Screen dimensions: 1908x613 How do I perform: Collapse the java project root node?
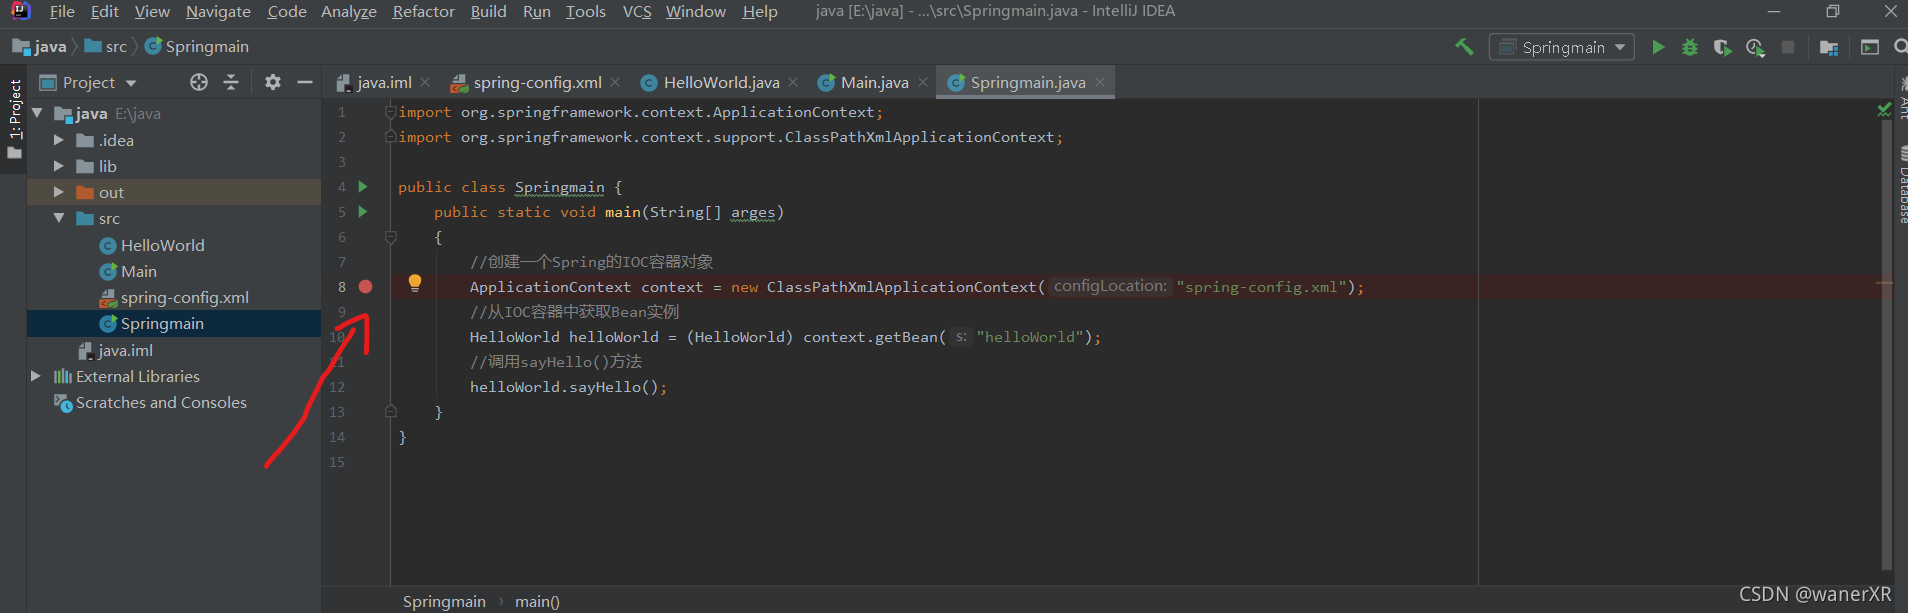click(x=37, y=113)
